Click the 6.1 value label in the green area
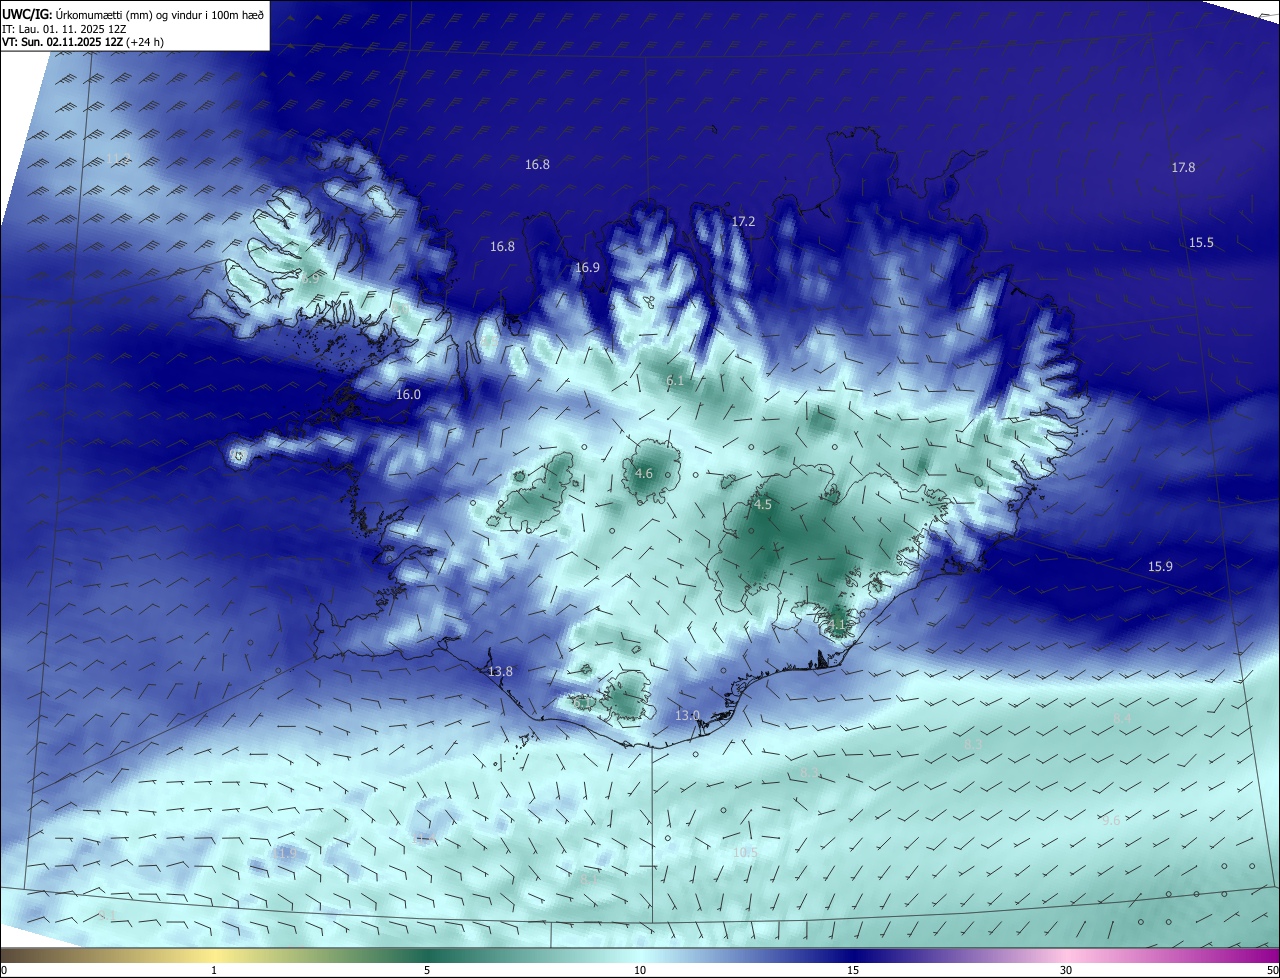 (675, 381)
